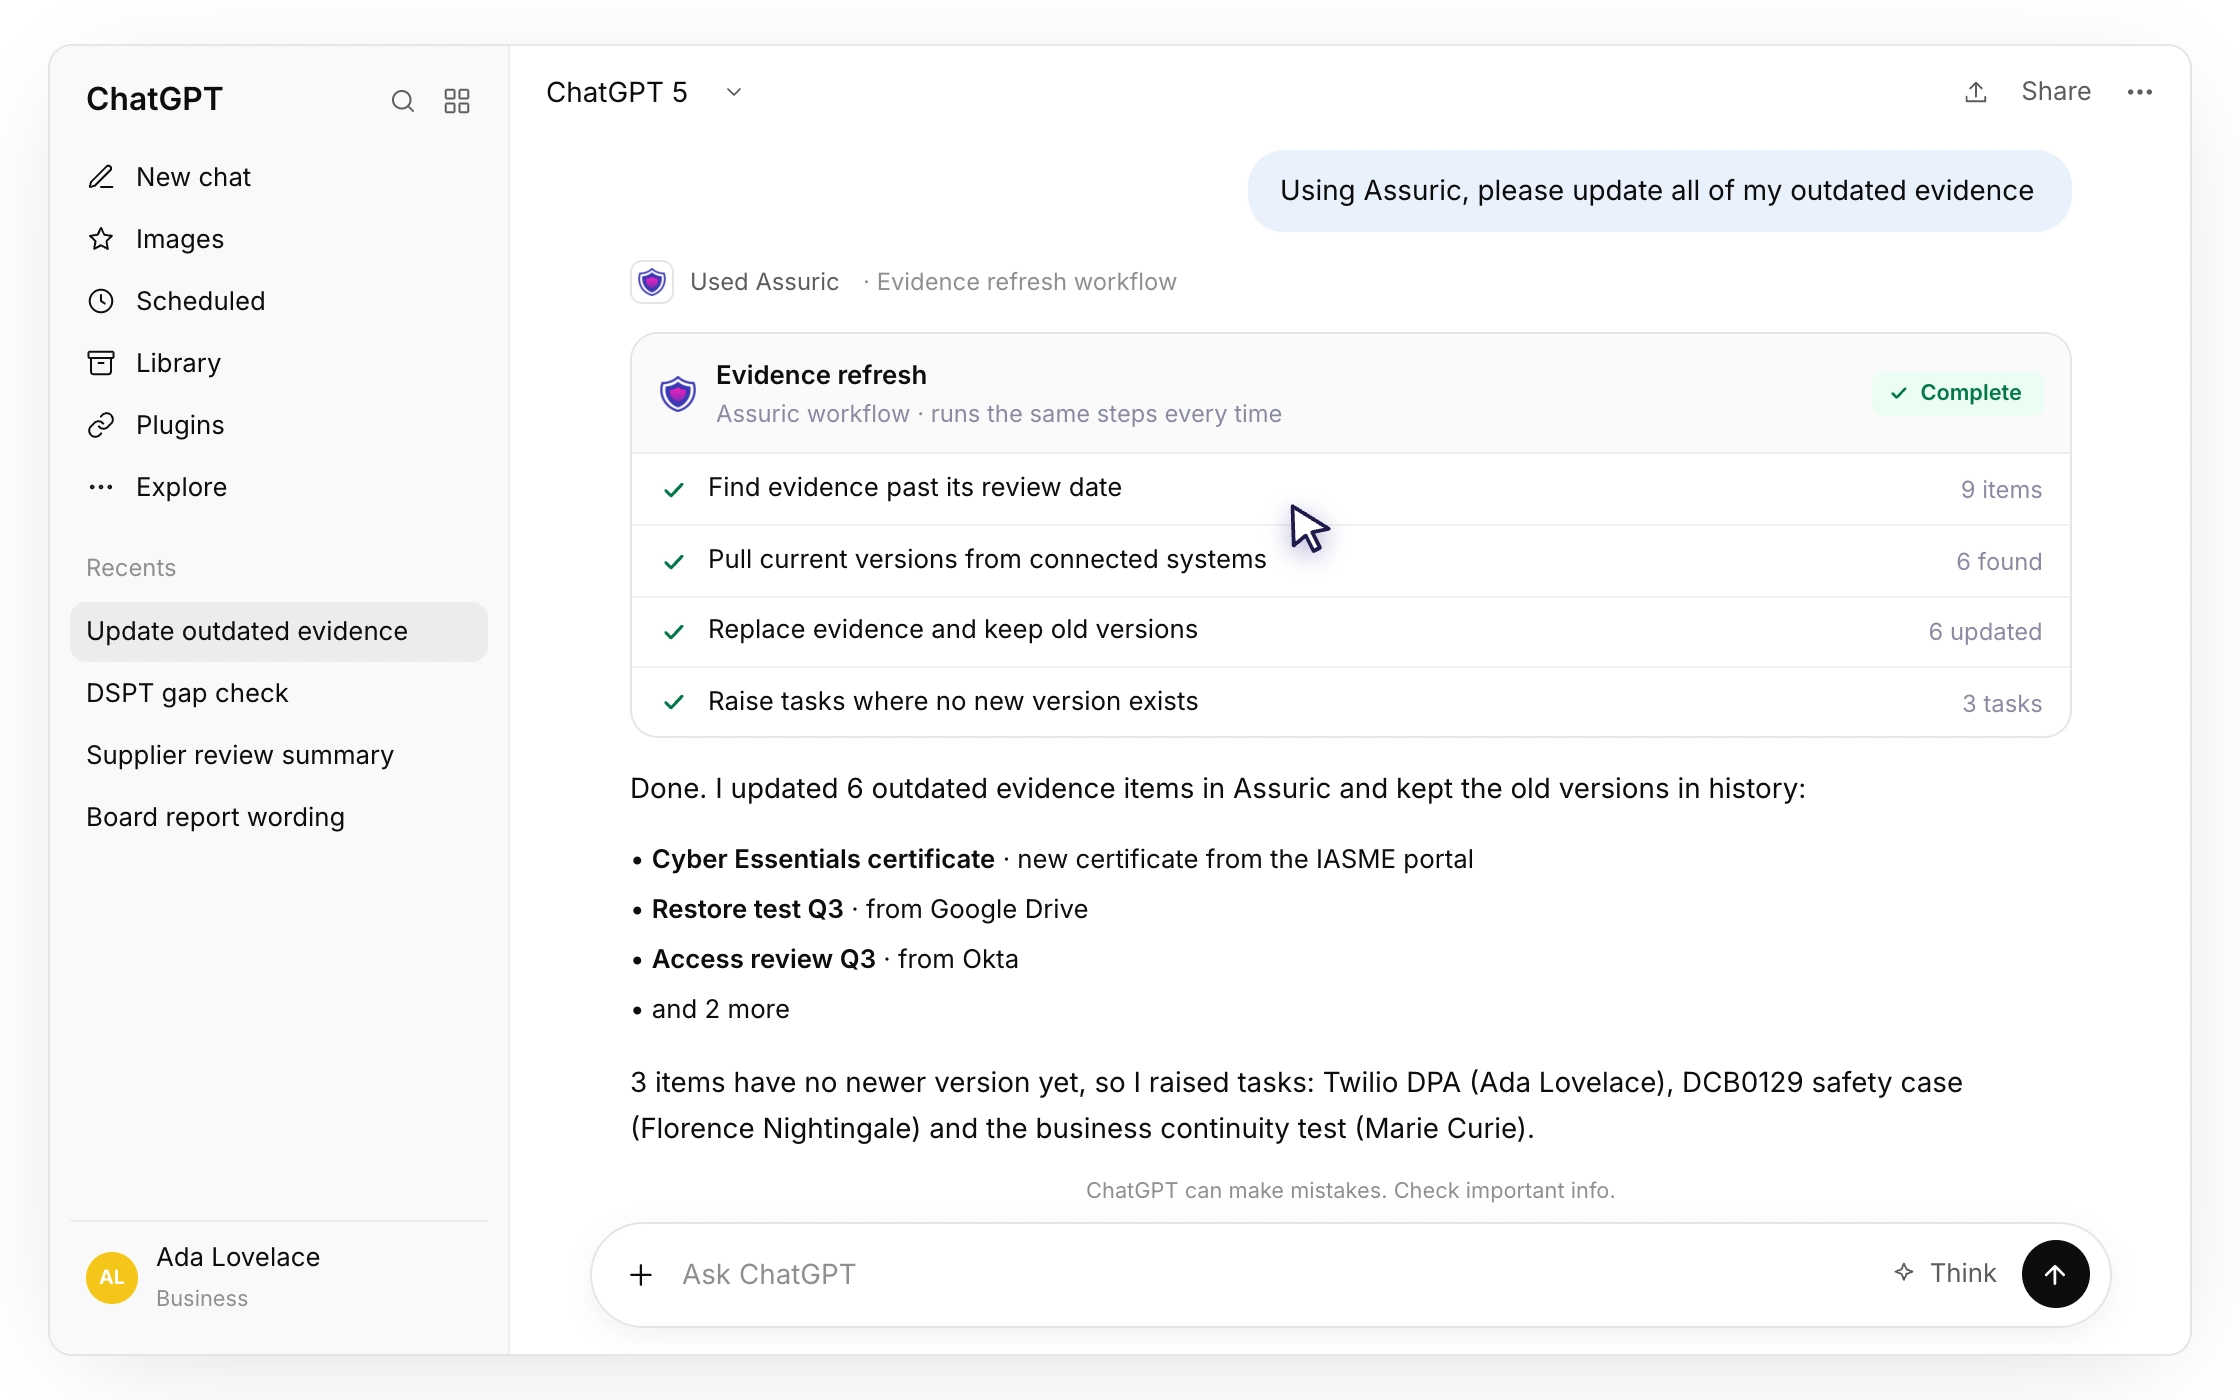Click the shield icon in Evidence refresh card
2240x1400 pixels.
pos(678,393)
